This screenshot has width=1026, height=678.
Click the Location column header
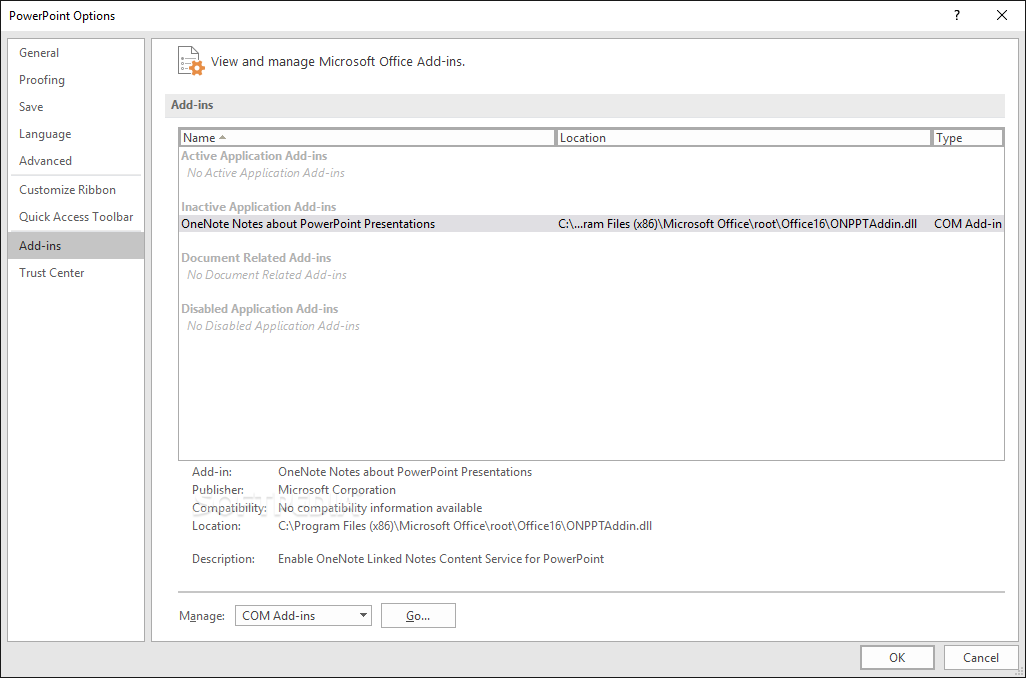point(743,137)
